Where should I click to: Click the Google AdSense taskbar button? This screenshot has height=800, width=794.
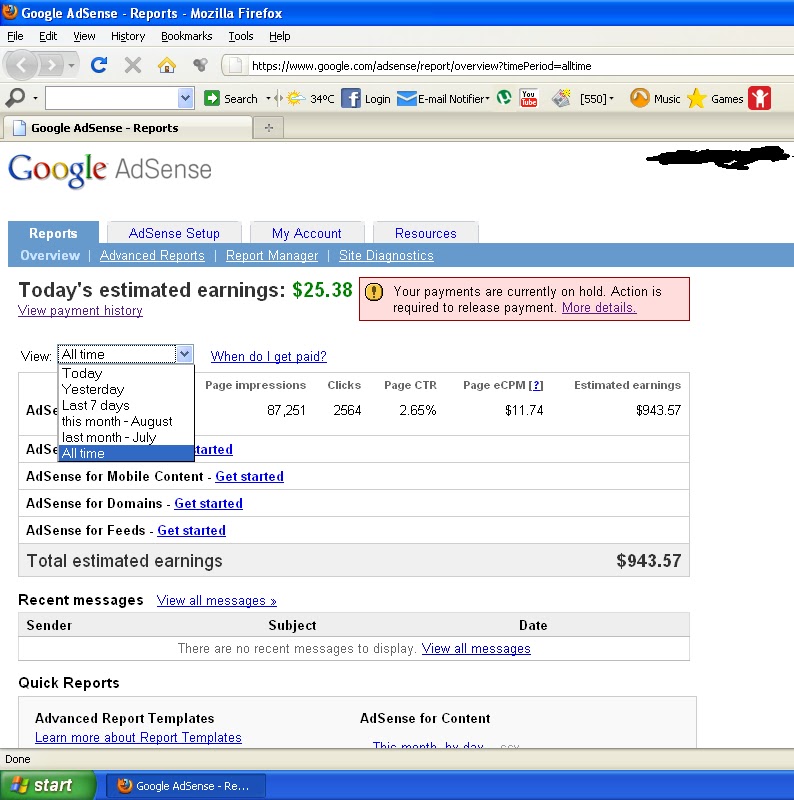tap(186, 786)
